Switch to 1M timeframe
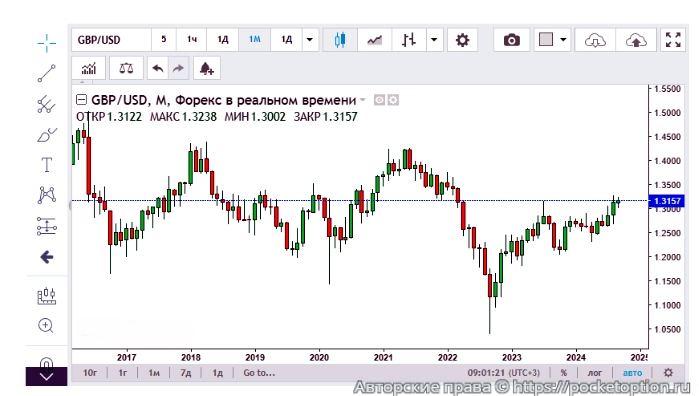 [x=255, y=40]
